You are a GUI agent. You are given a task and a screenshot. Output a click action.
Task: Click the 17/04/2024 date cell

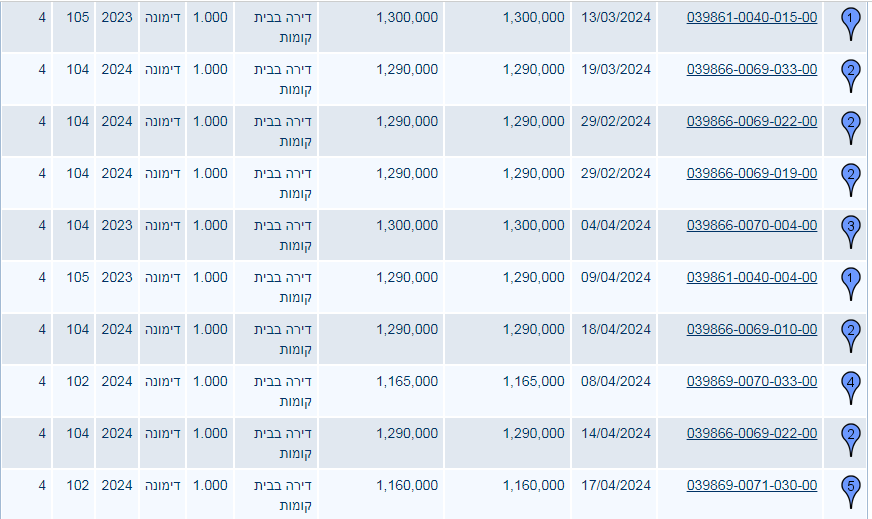pyautogui.click(x=616, y=485)
